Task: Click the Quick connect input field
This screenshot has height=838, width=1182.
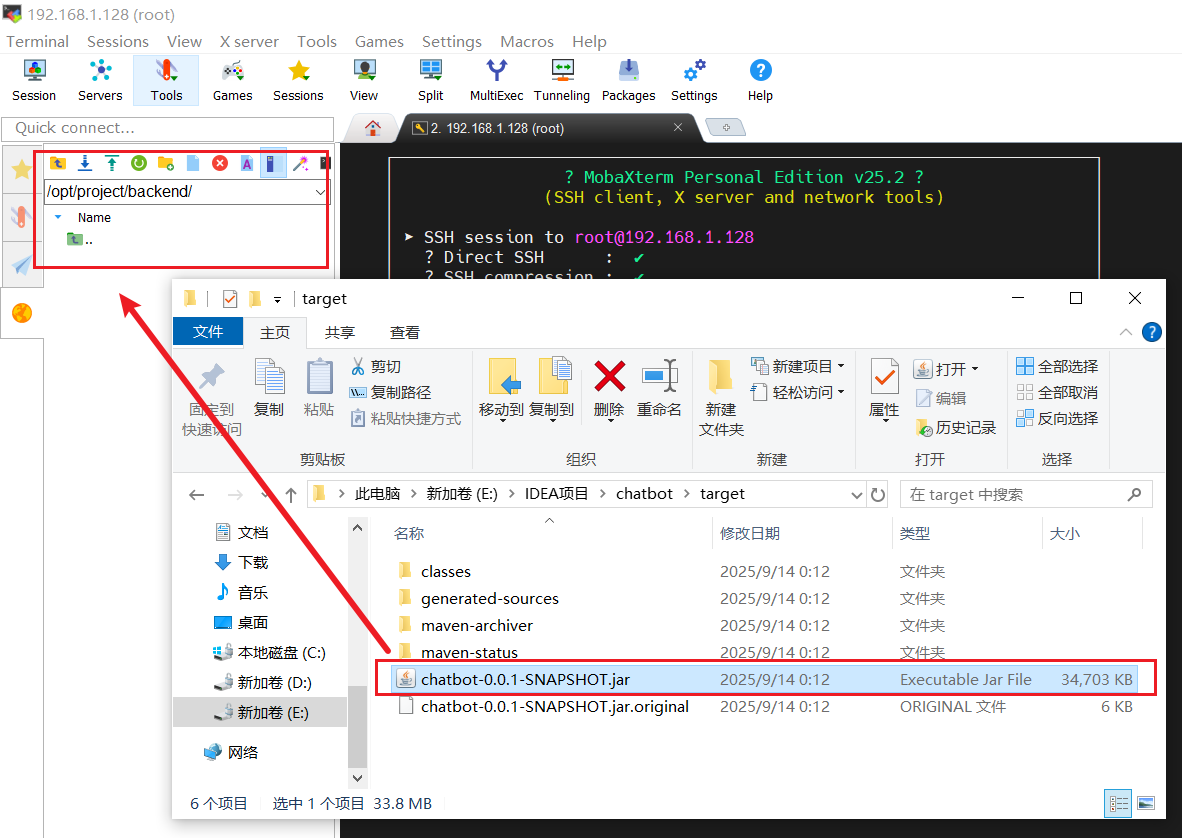Action: [x=167, y=128]
